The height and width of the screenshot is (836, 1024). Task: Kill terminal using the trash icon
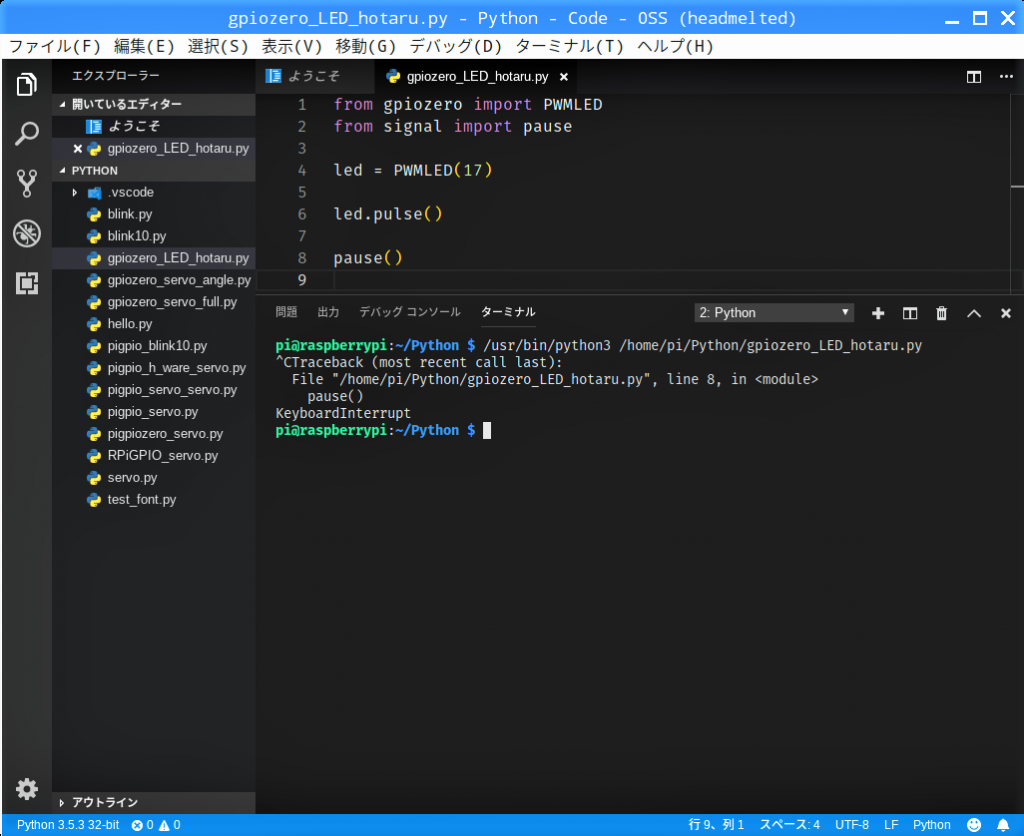click(941, 313)
